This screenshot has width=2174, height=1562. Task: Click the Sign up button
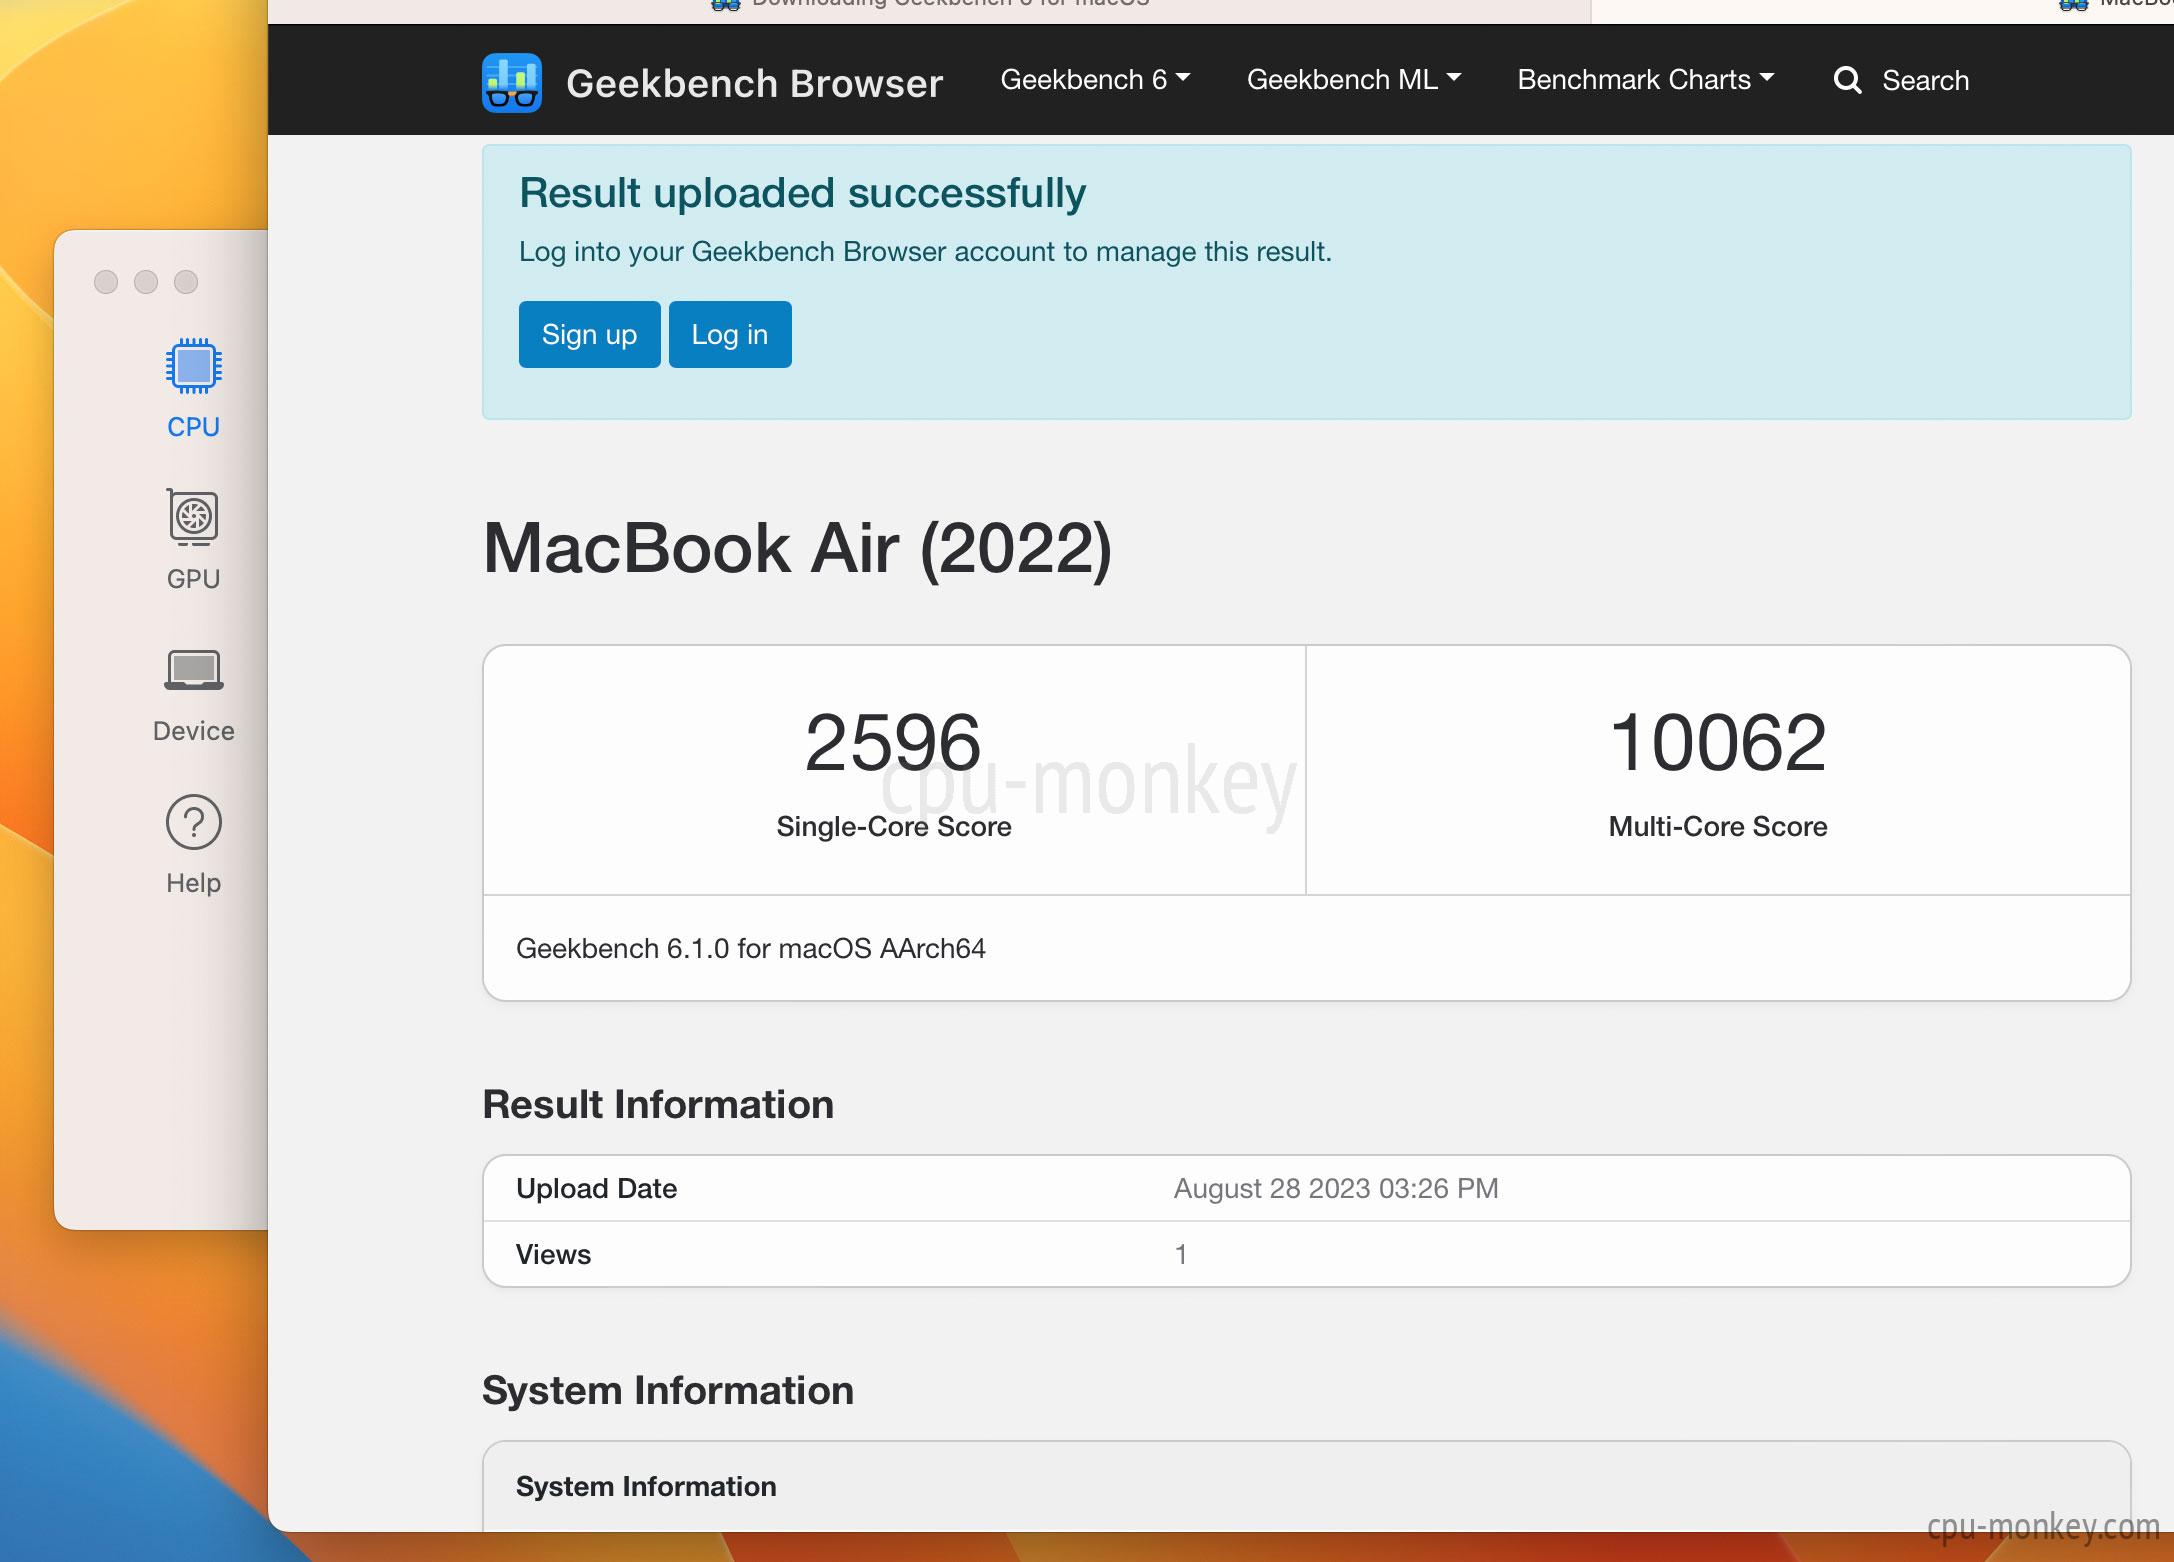[589, 334]
